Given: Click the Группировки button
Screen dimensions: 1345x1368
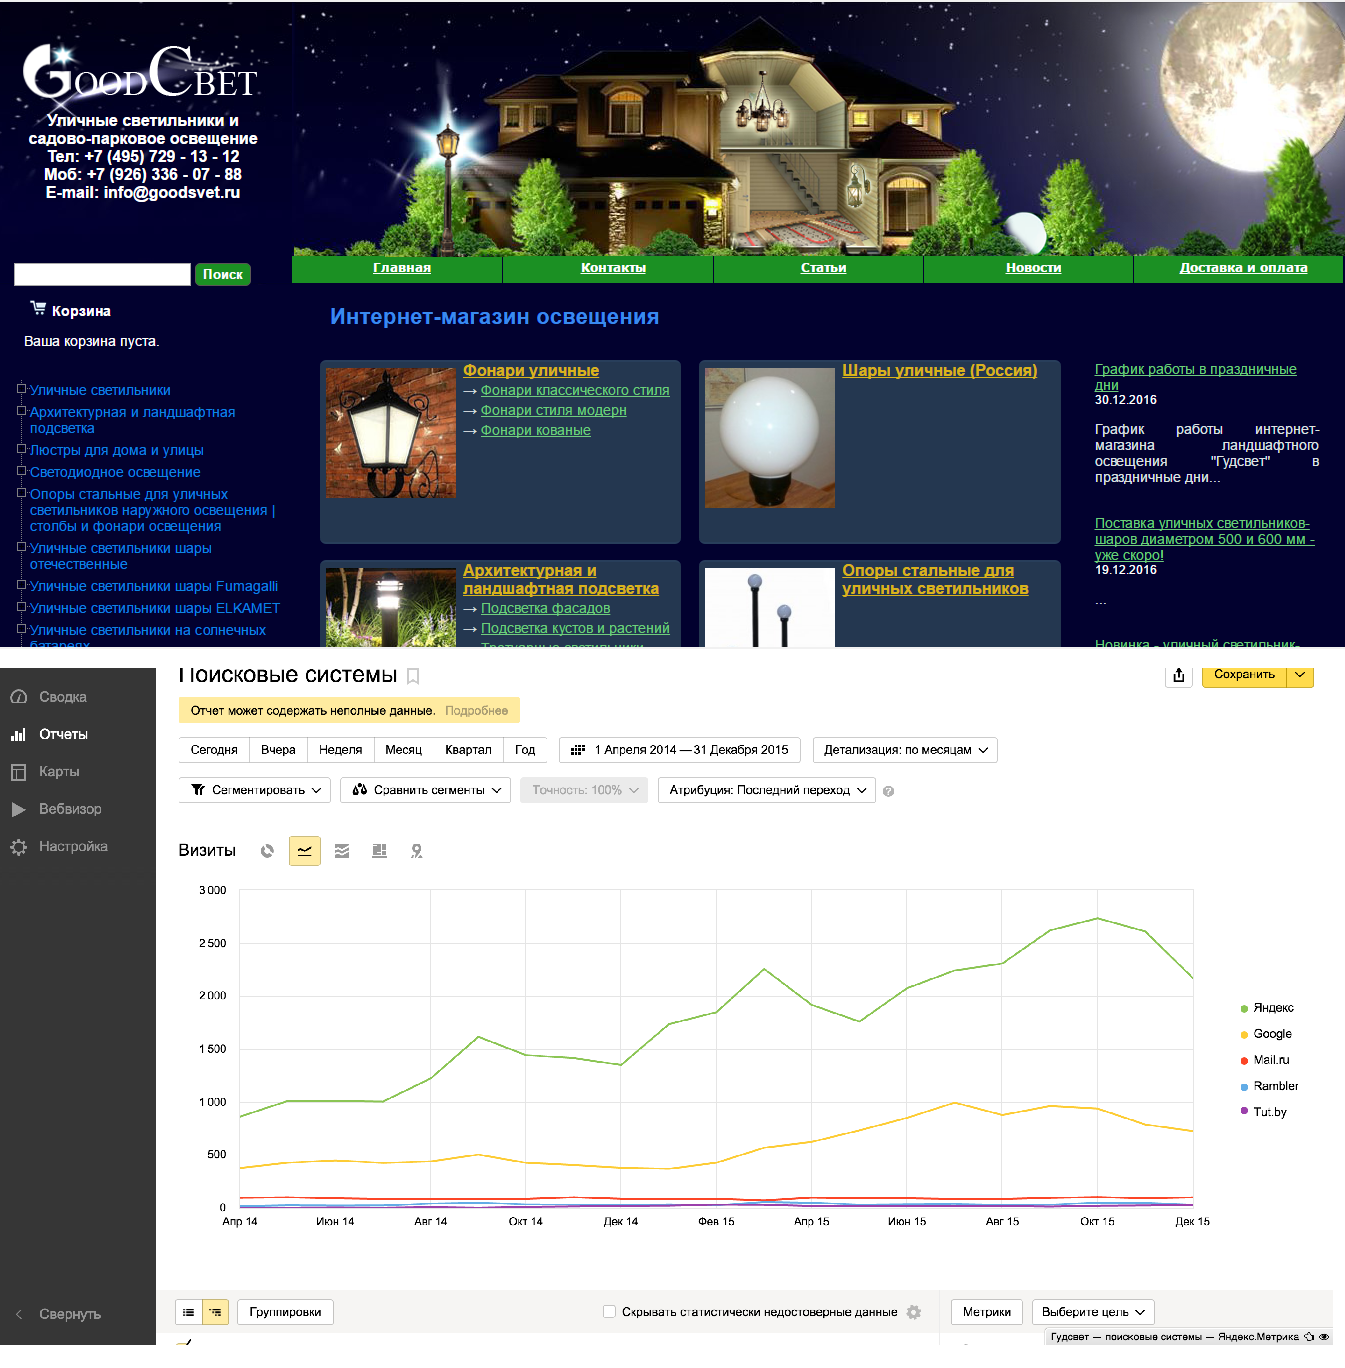Looking at the screenshot, I should 285,1312.
